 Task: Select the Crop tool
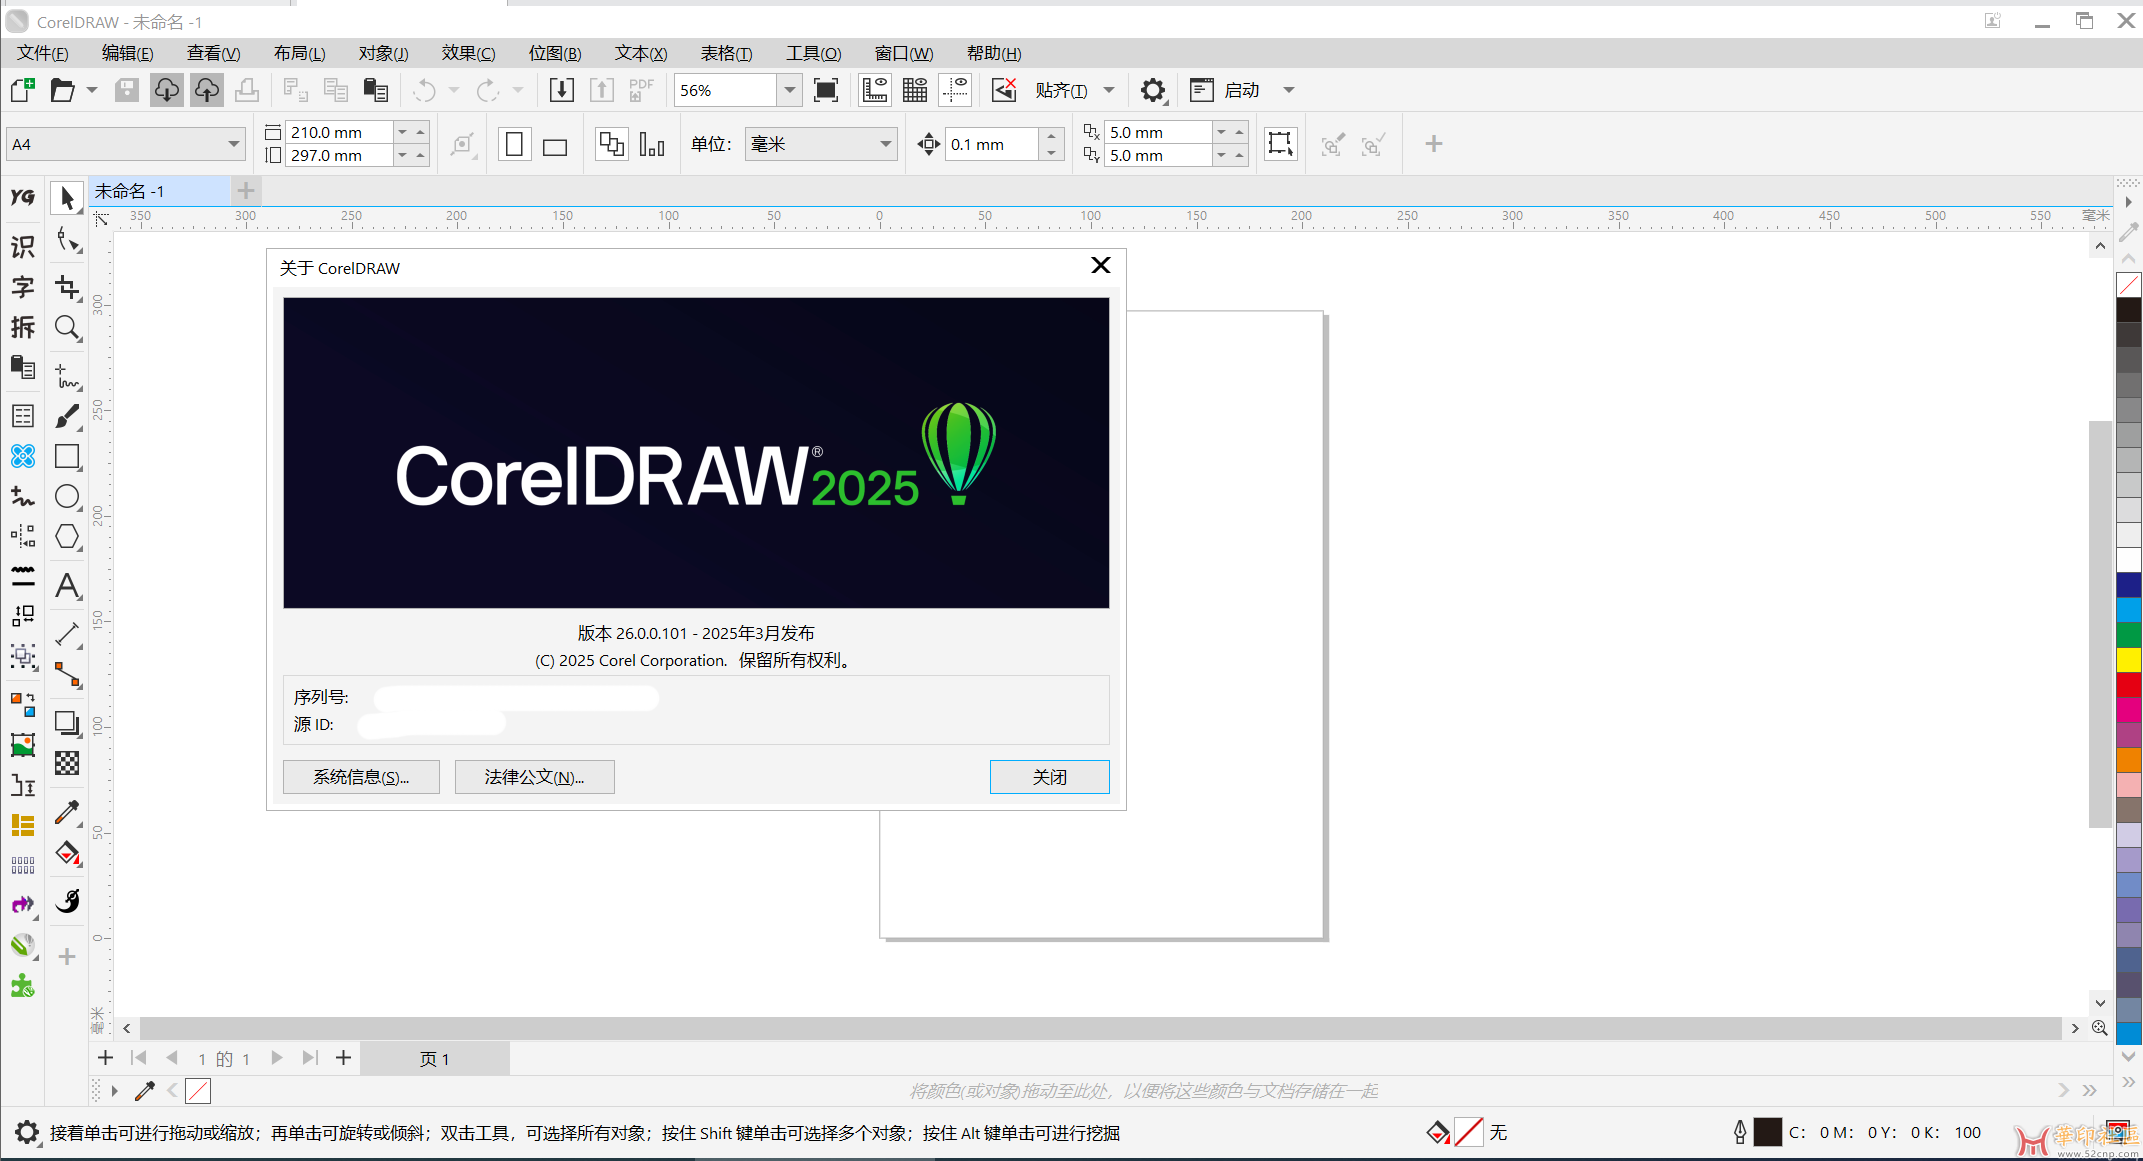pyautogui.click(x=67, y=288)
